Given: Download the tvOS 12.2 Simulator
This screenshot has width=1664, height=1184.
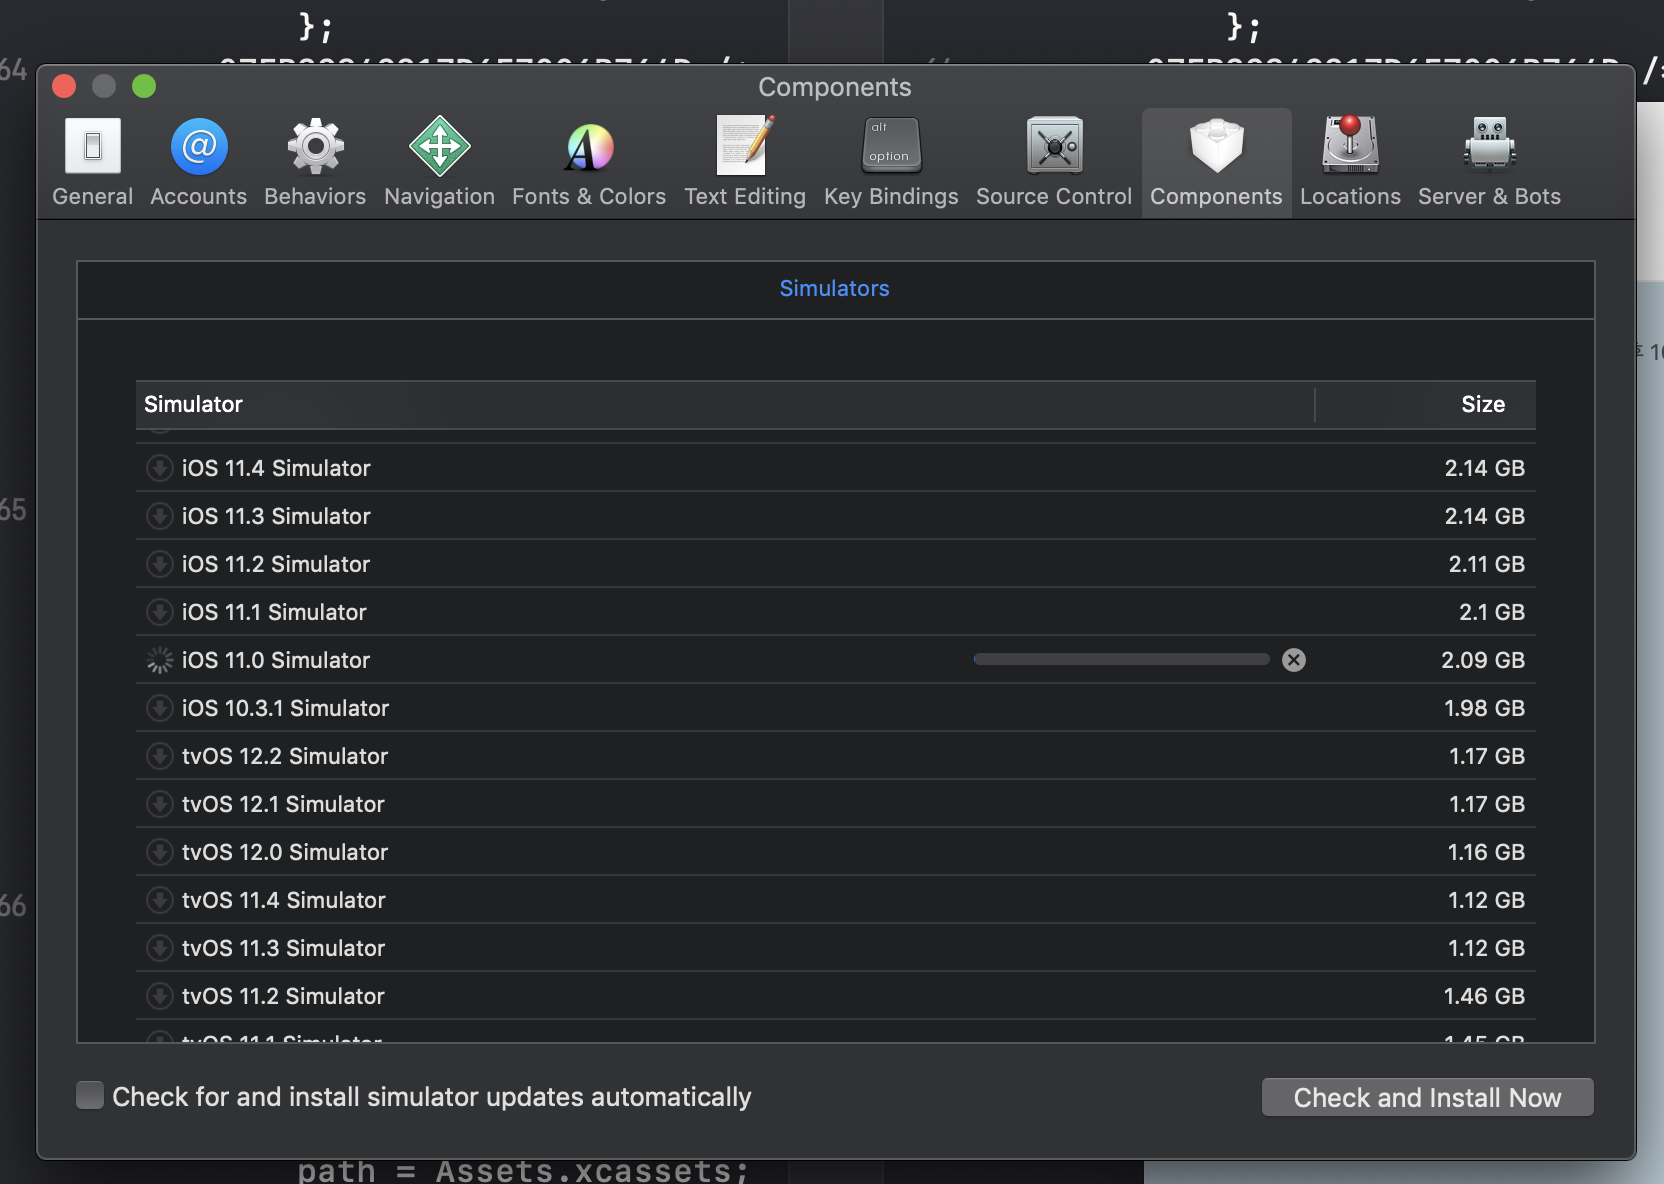Looking at the screenshot, I should coord(159,756).
